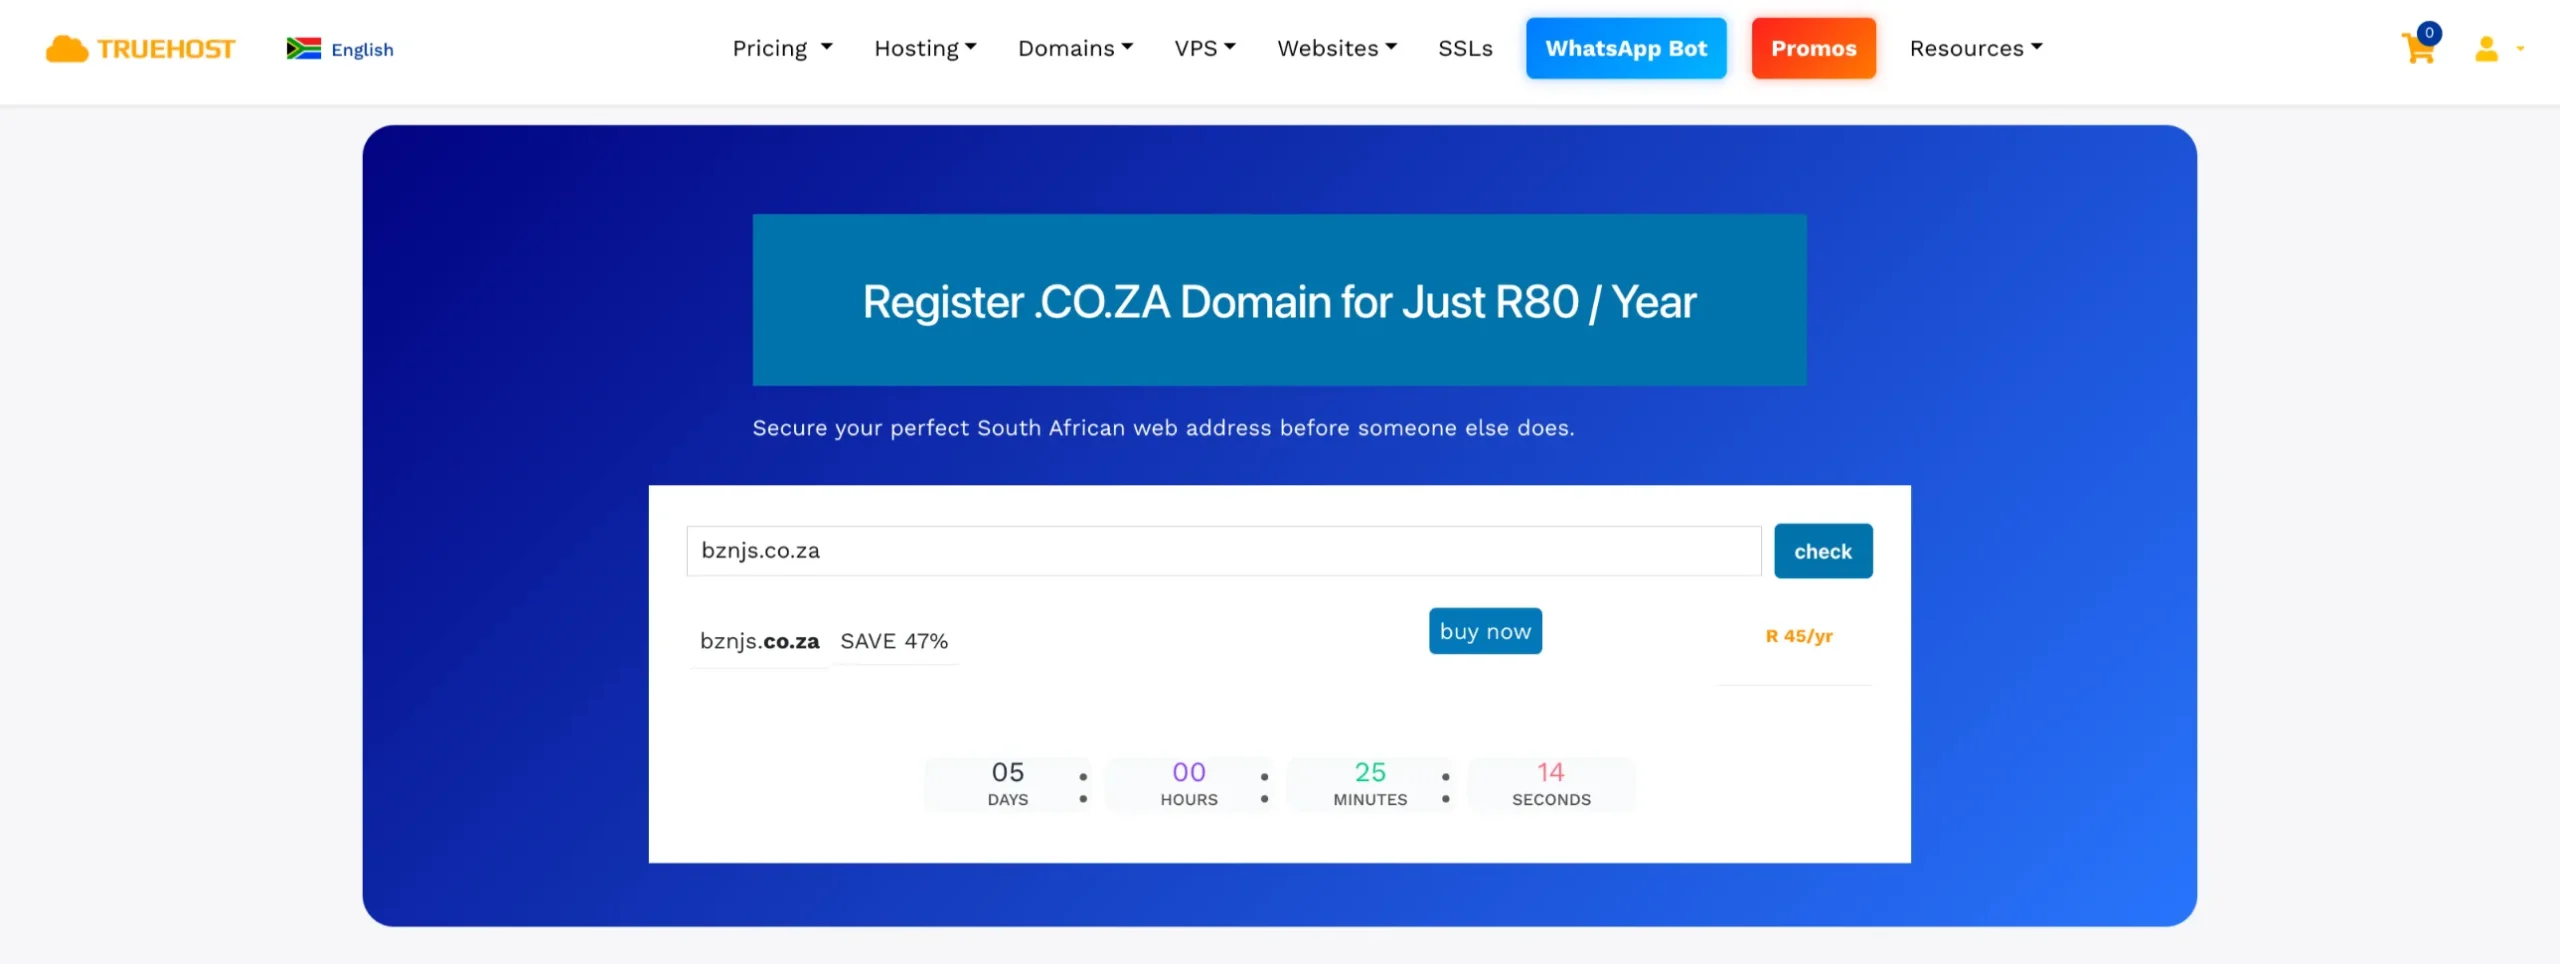Screen dimensions: 2560x964
Task: Focus the domain search input field
Action: [1223, 551]
